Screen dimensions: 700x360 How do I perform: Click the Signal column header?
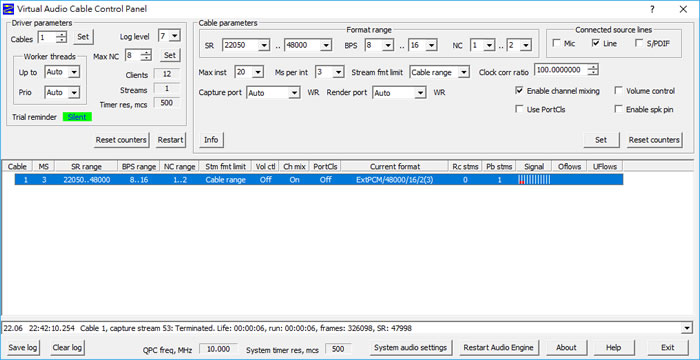point(534,167)
